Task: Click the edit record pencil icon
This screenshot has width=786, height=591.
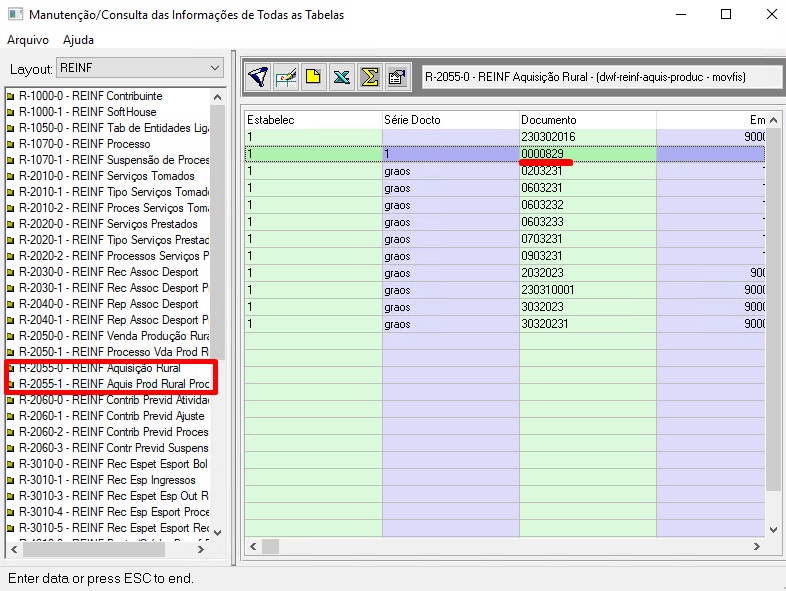Action: coord(286,77)
